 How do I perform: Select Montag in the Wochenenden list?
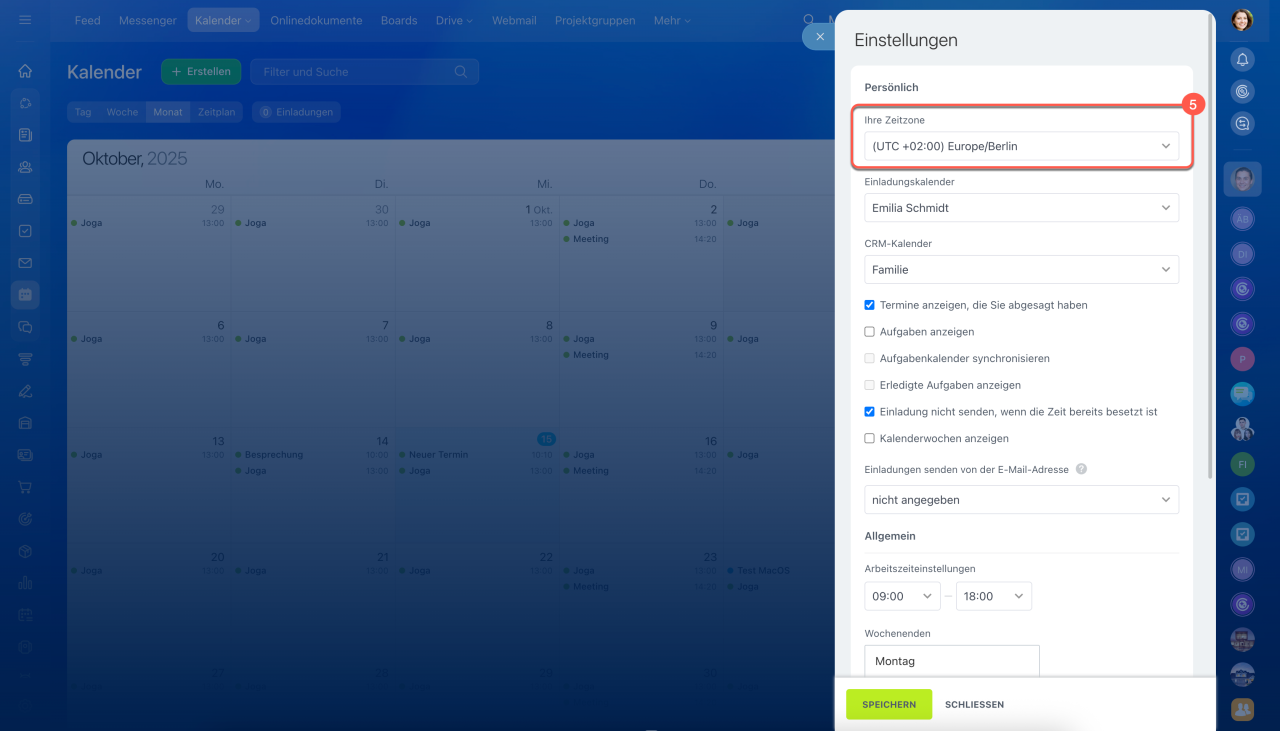(x=951, y=661)
